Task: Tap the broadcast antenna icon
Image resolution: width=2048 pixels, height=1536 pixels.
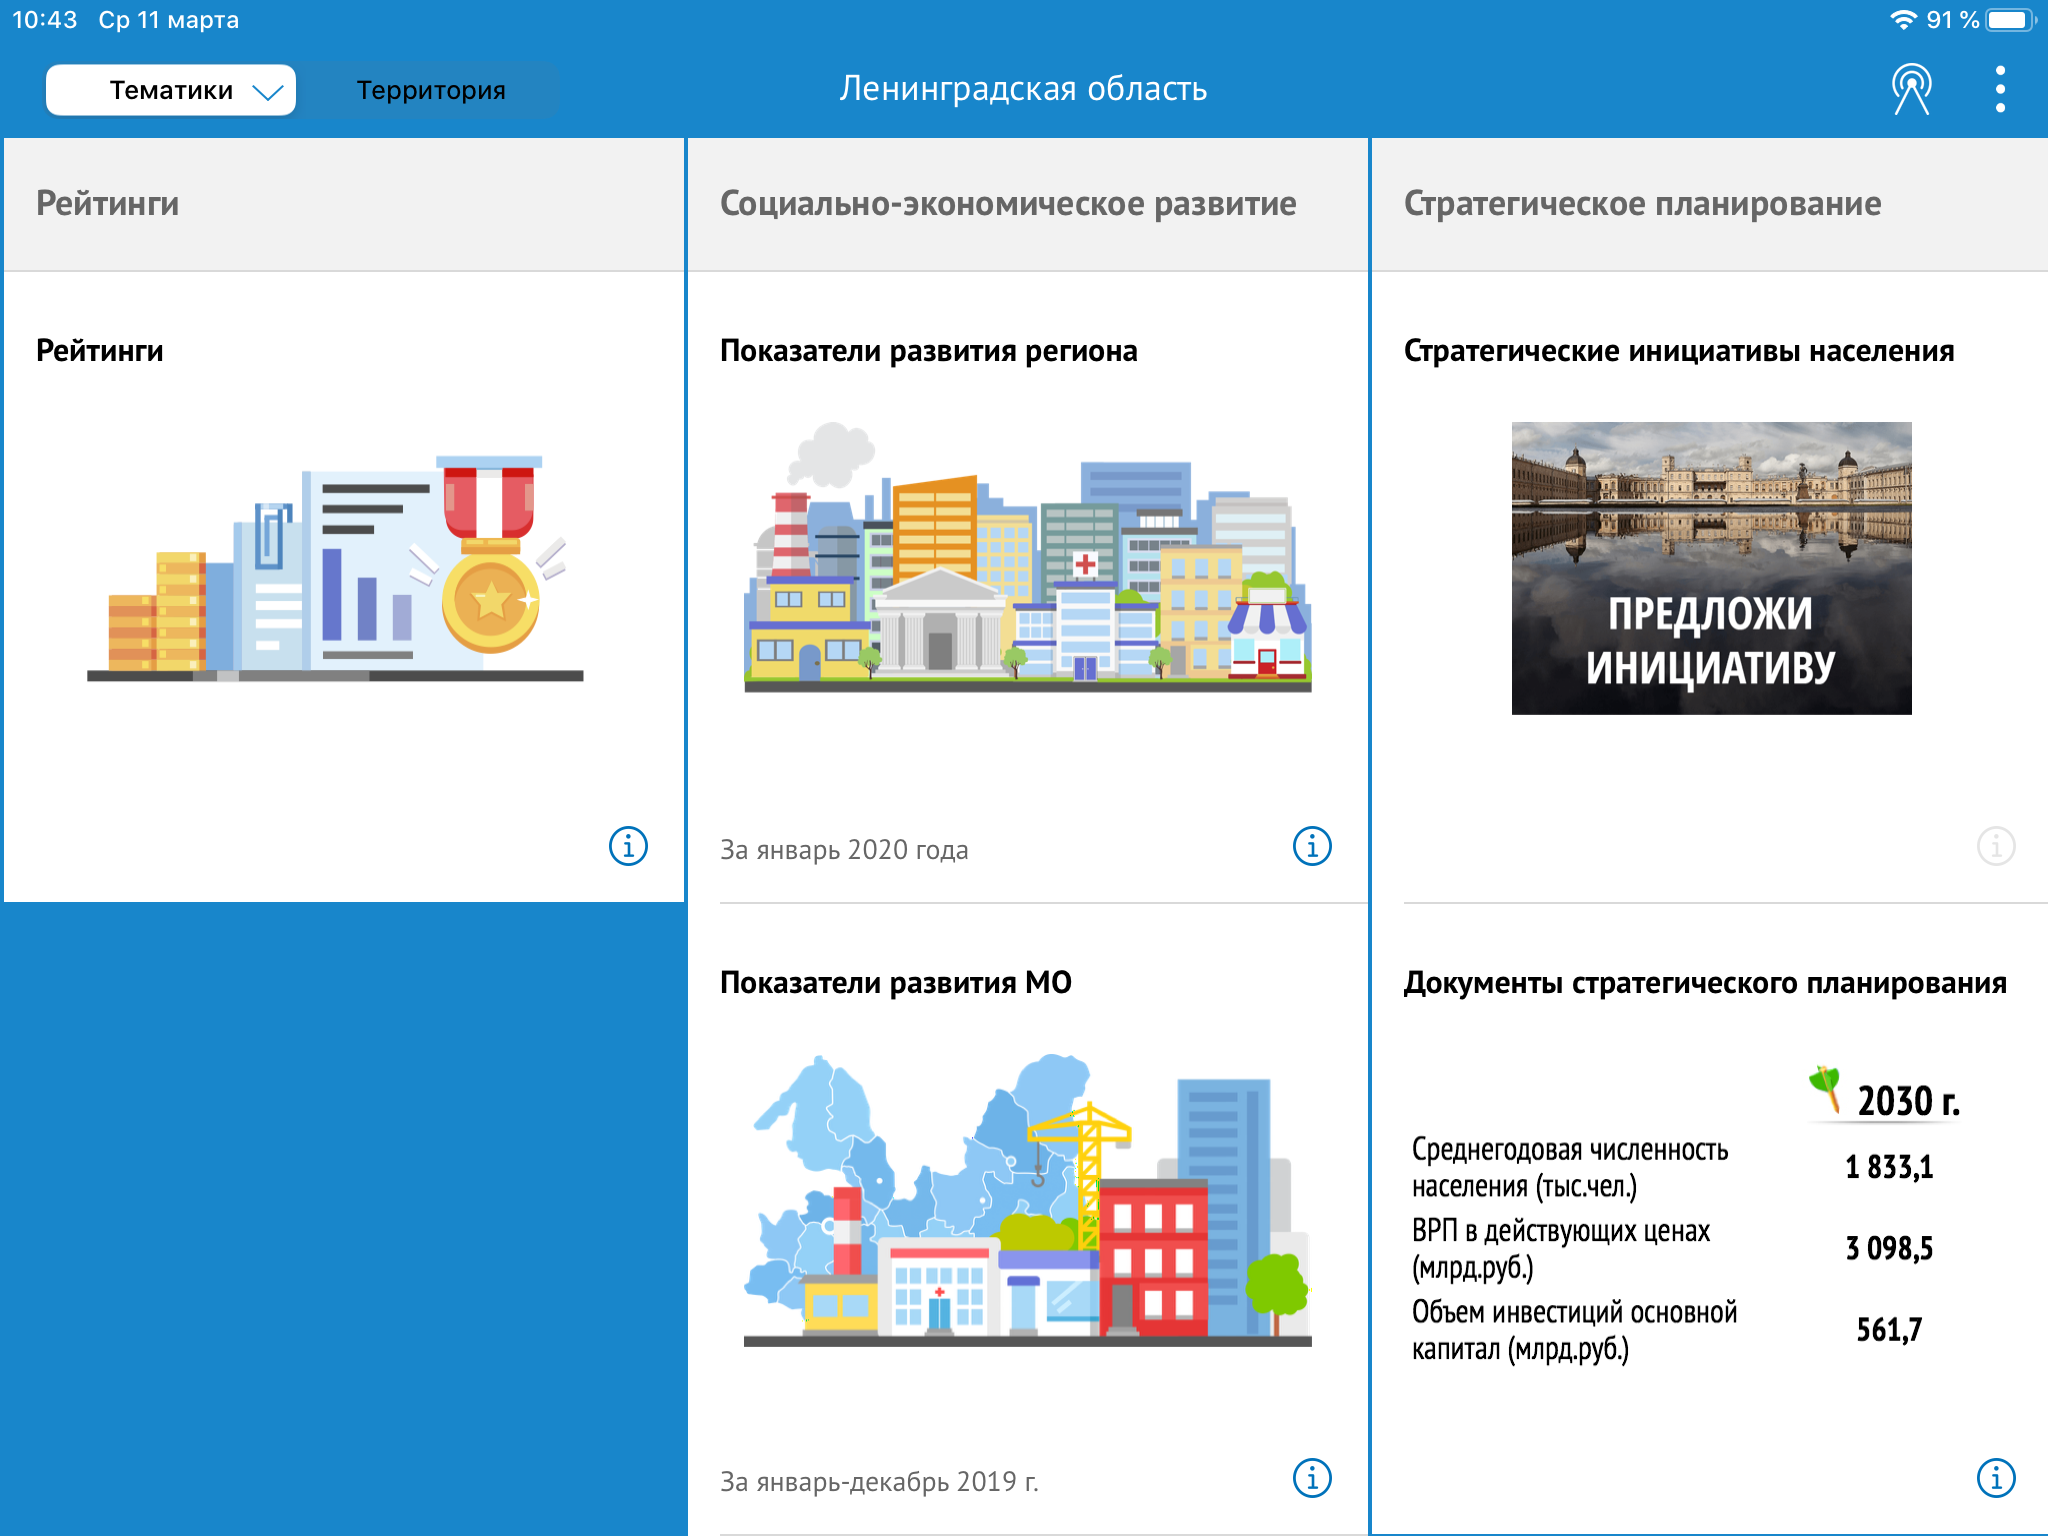Action: [x=1911, y=90]
